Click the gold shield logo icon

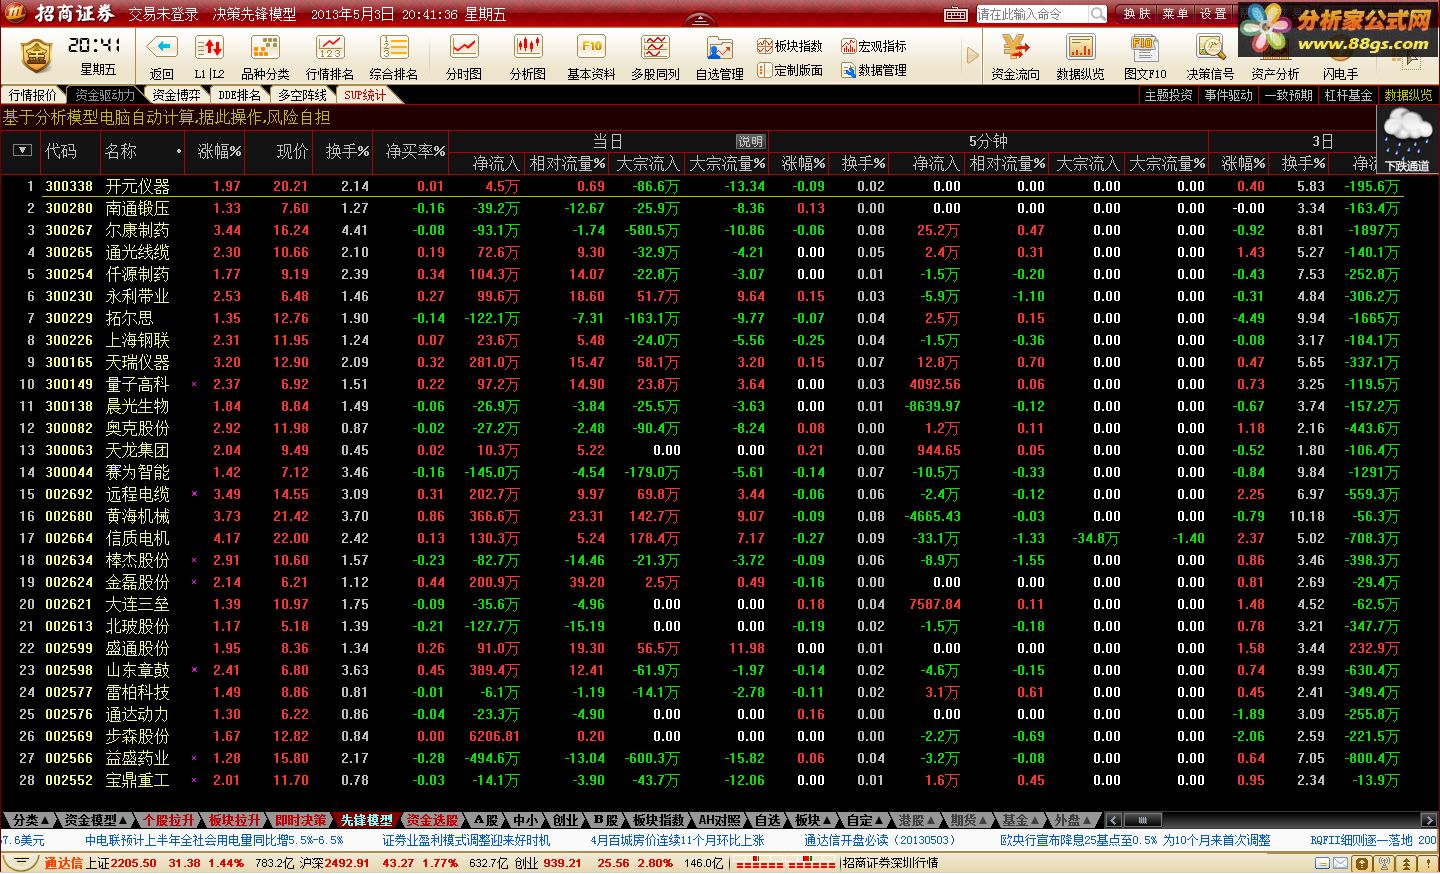[36, 56]
